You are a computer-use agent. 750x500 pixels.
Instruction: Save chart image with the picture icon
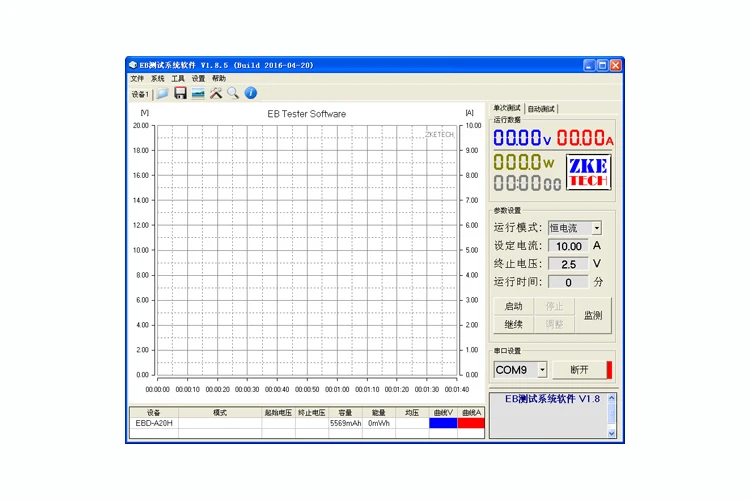pos(198,93)
